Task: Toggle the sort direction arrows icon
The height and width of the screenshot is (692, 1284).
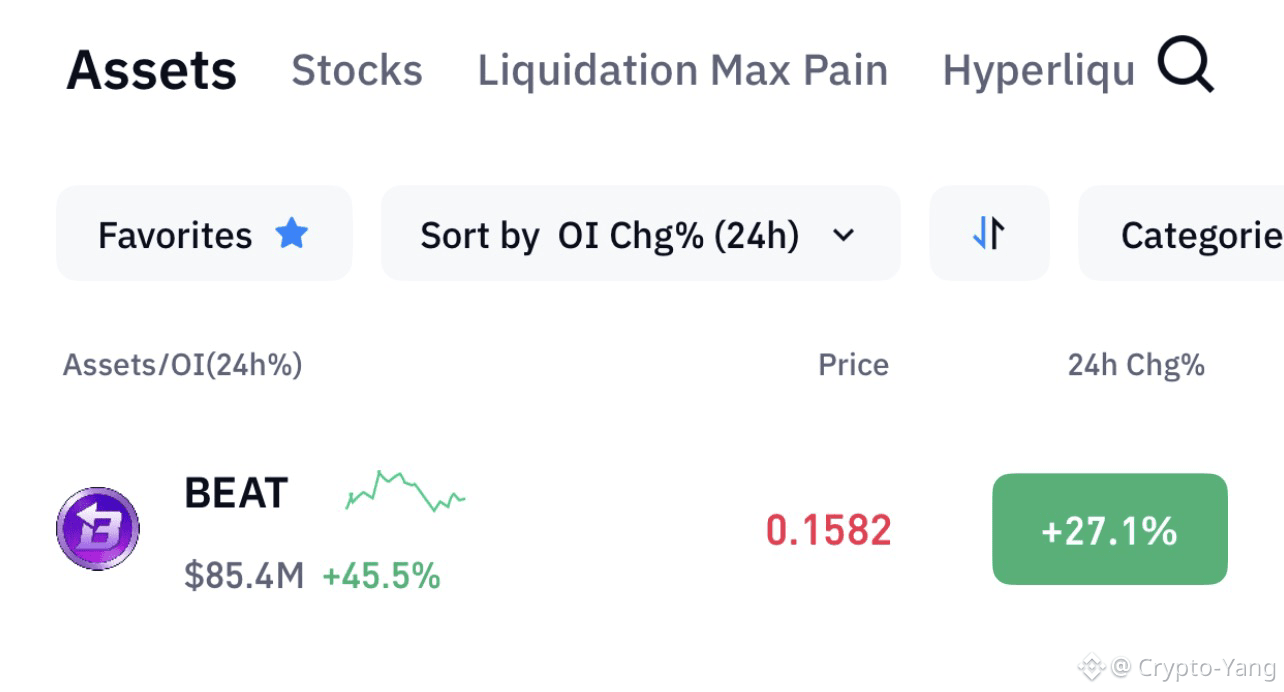Action: (x=989, y=234)
